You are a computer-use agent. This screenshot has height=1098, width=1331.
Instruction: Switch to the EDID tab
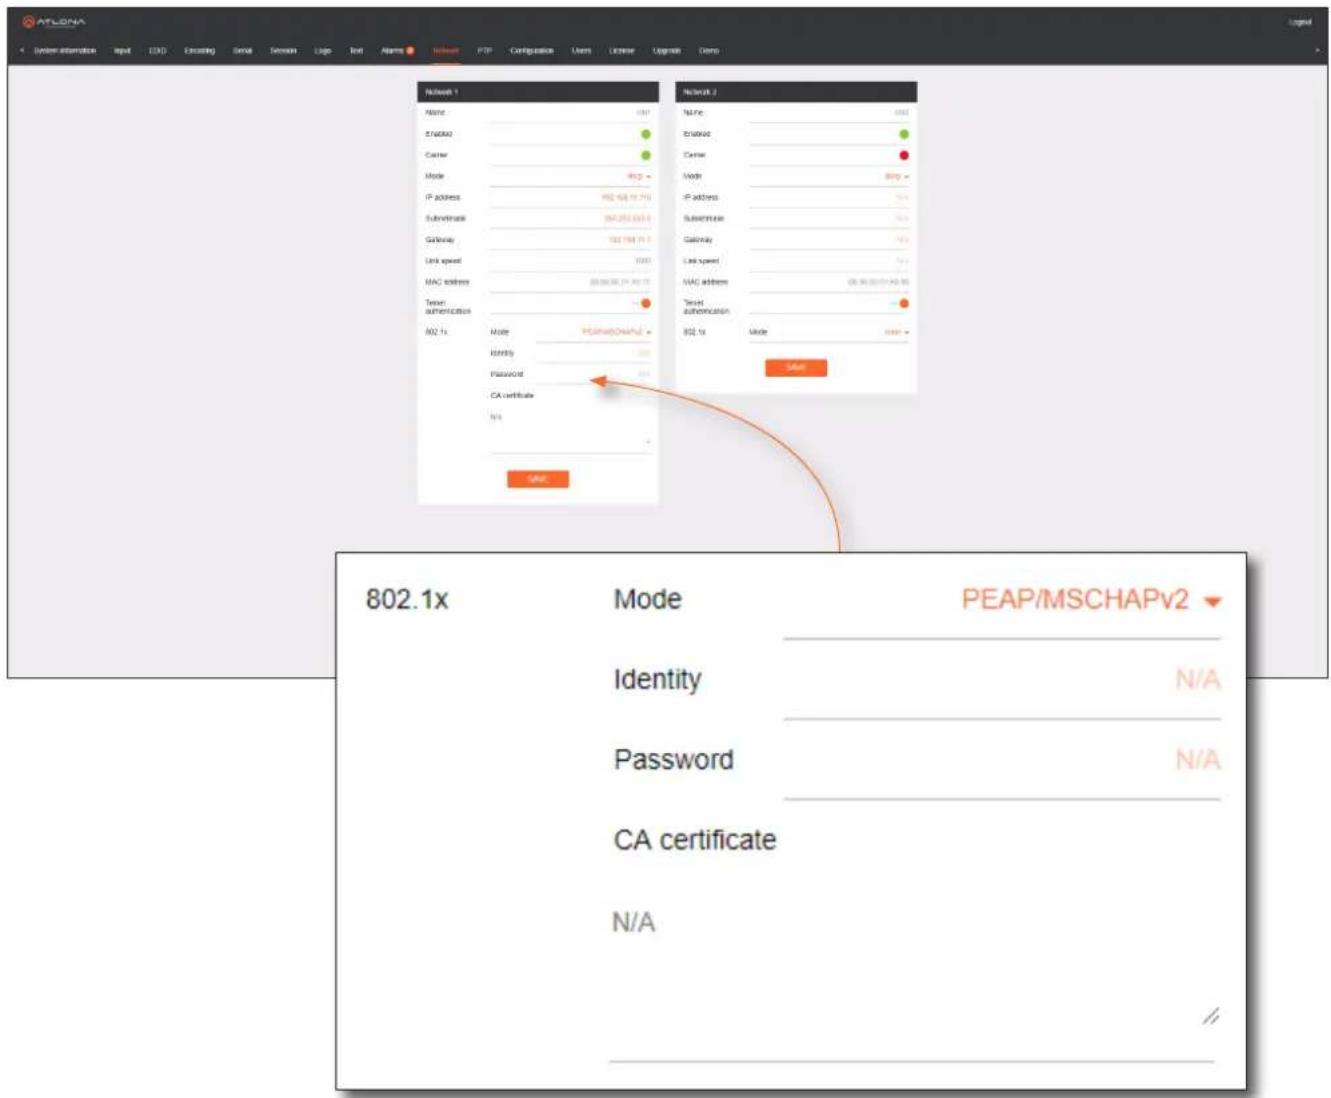pos(158,51)
